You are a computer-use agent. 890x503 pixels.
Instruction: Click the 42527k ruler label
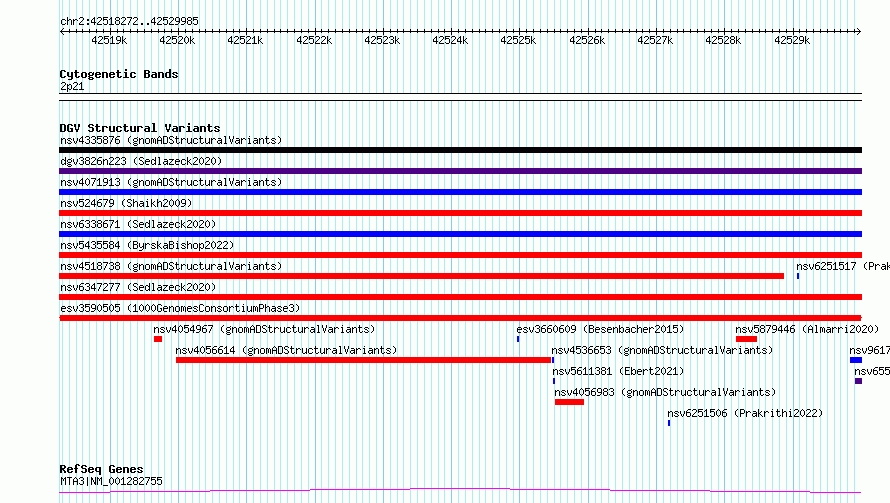click(x=655, y=40)
